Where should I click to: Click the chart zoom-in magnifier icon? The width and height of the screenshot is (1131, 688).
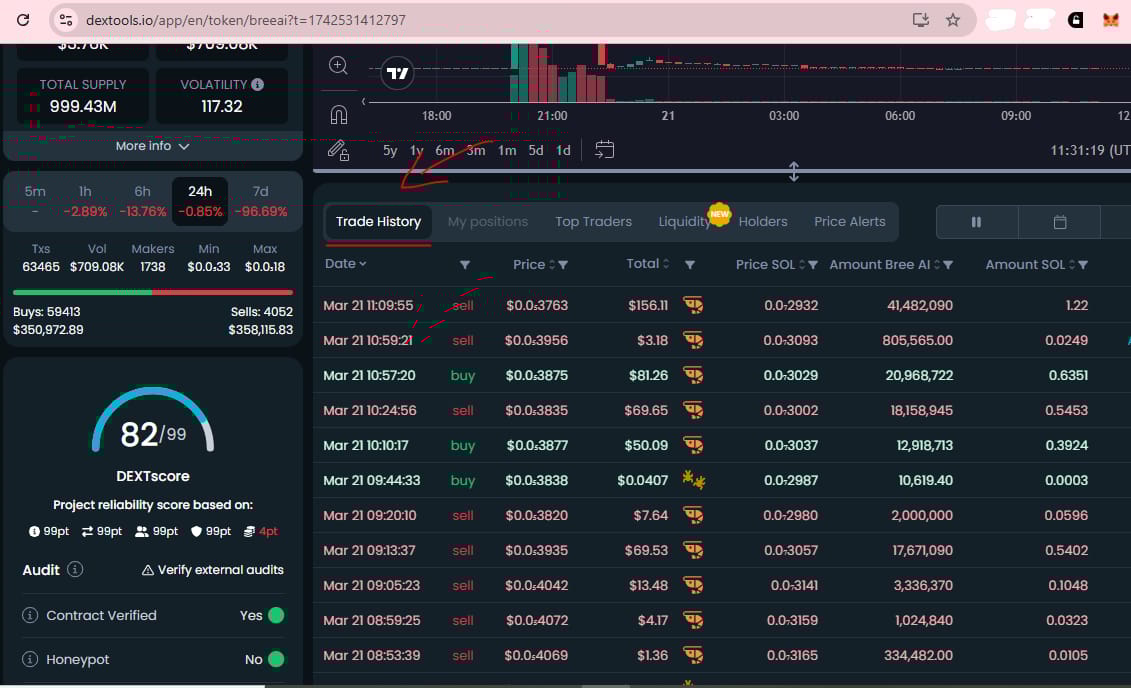(x=338, y=66)
